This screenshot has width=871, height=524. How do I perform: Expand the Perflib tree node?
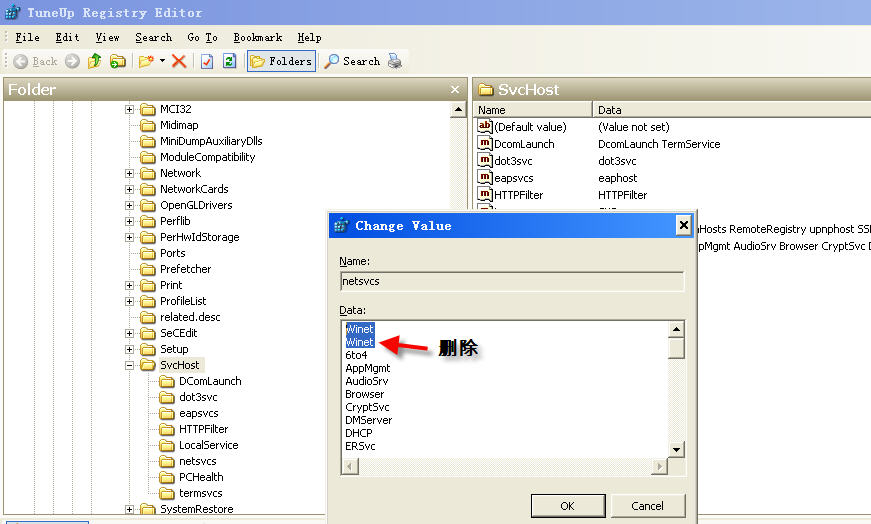pyautogui.click(x=129, y=222)
